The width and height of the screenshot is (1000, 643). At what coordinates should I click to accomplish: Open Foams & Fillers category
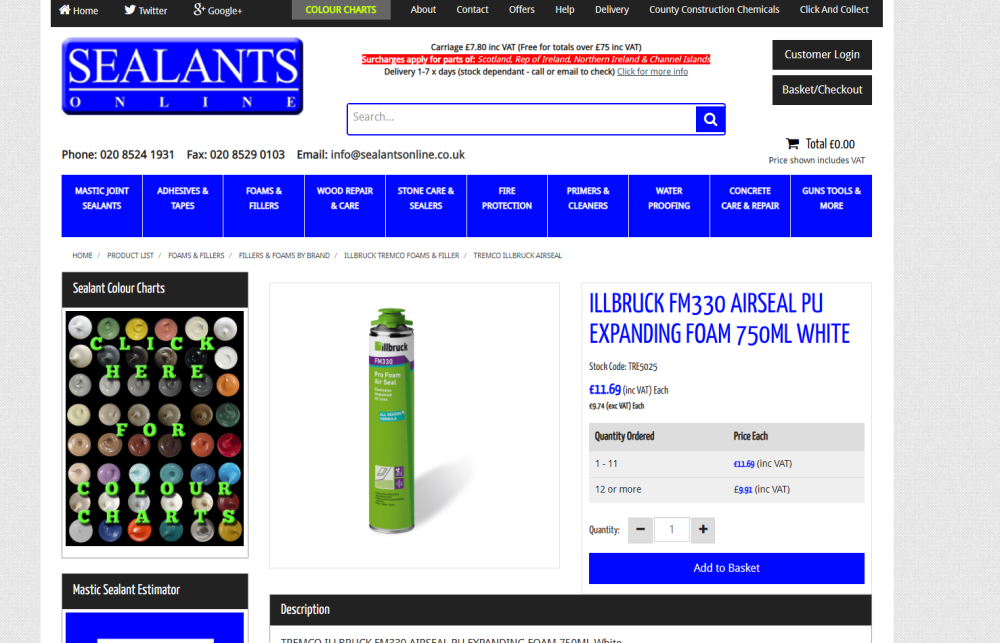pos(264,206)
